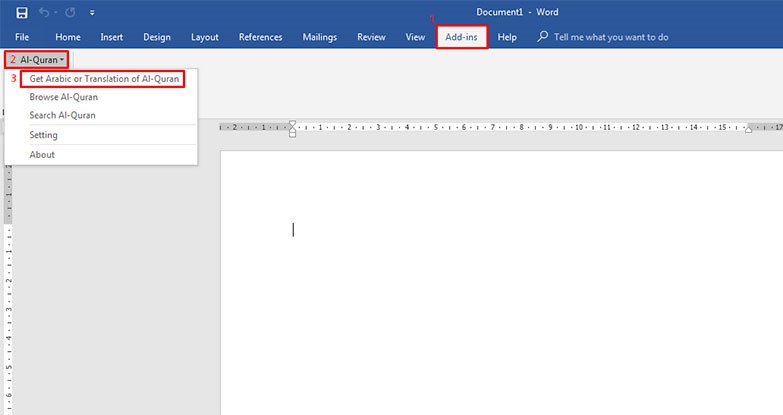Open the Help tab
783x415 pixels.
point(507,37)
